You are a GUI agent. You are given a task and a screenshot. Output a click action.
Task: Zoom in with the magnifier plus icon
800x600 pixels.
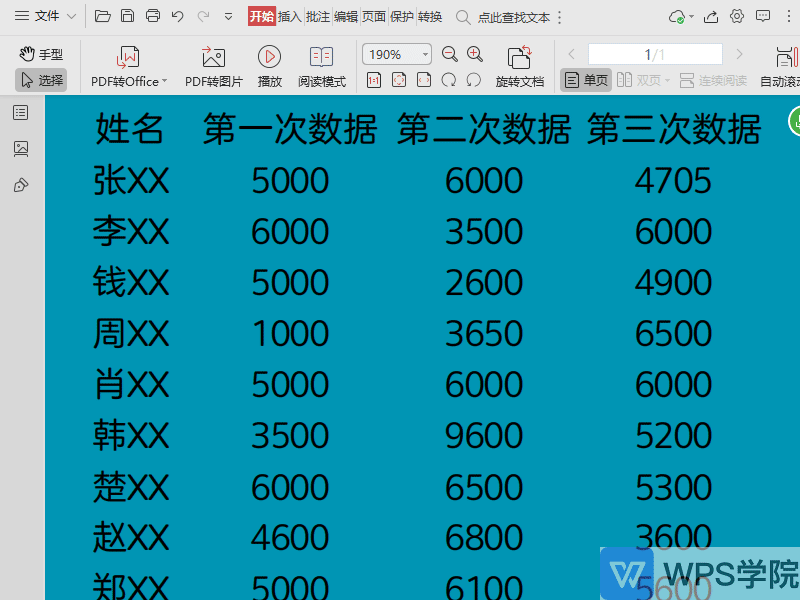(x=473, y=55)
